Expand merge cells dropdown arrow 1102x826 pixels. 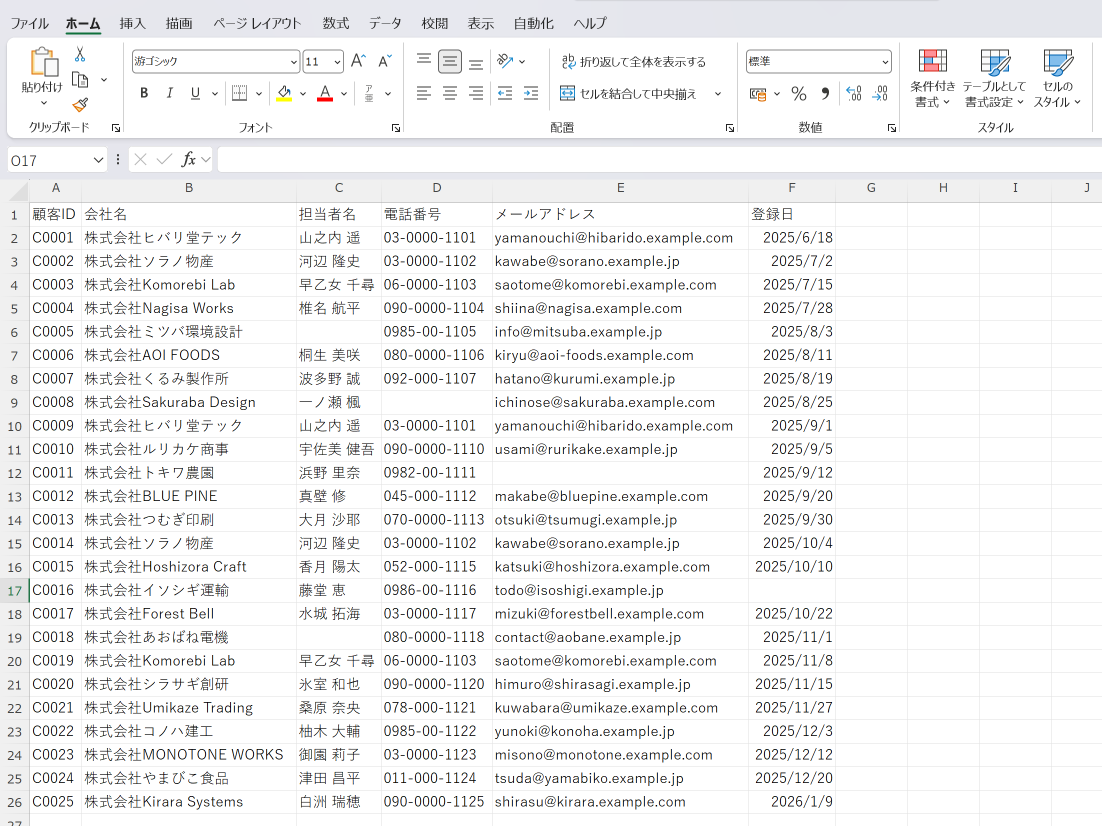[x=718, y=93]
